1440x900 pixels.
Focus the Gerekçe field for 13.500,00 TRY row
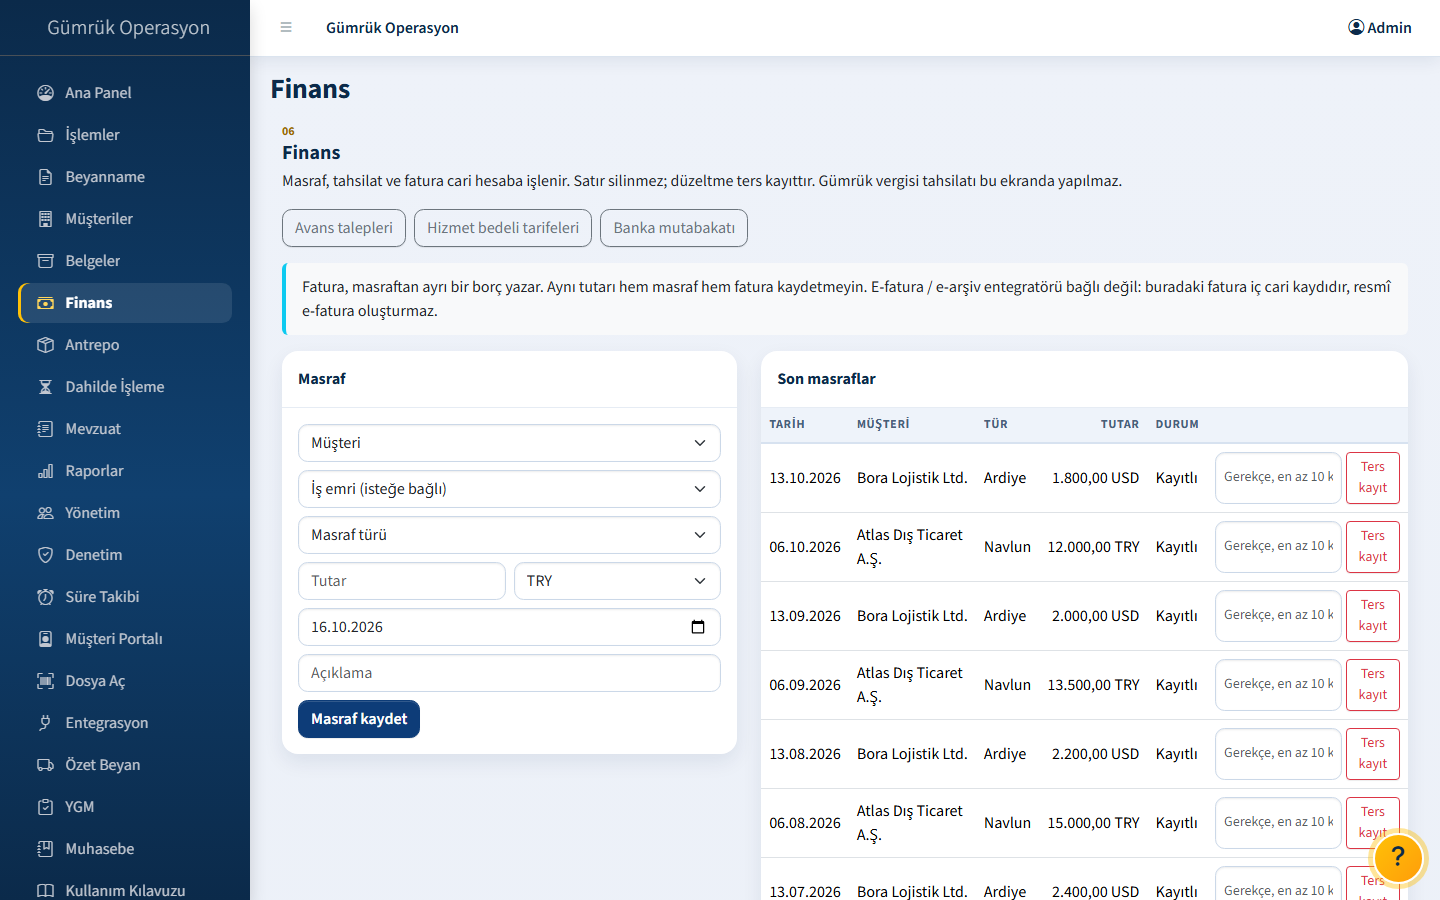pos(1278,684)
